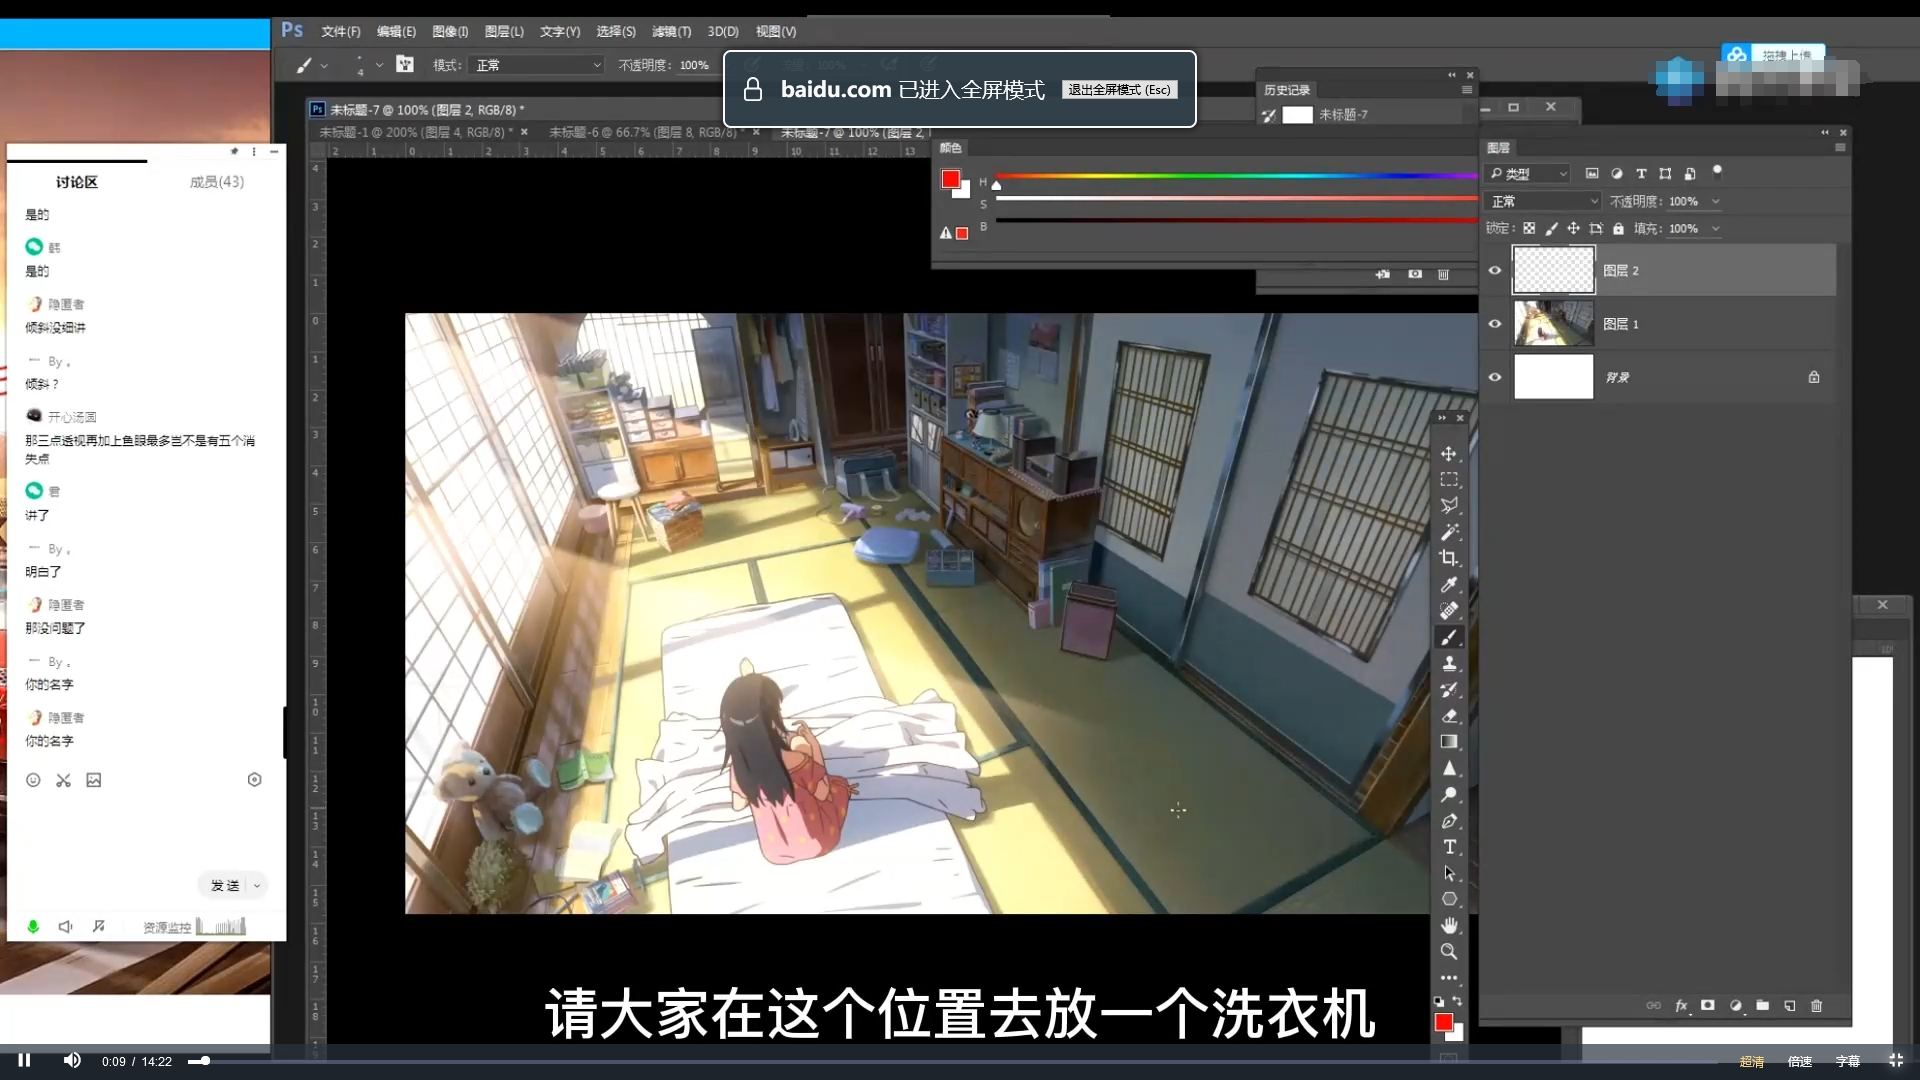This screenshot has width=1920, height=1080.
Task: Open brush 模式 dropdown in options bar
Action: click(x=538, y=65)
